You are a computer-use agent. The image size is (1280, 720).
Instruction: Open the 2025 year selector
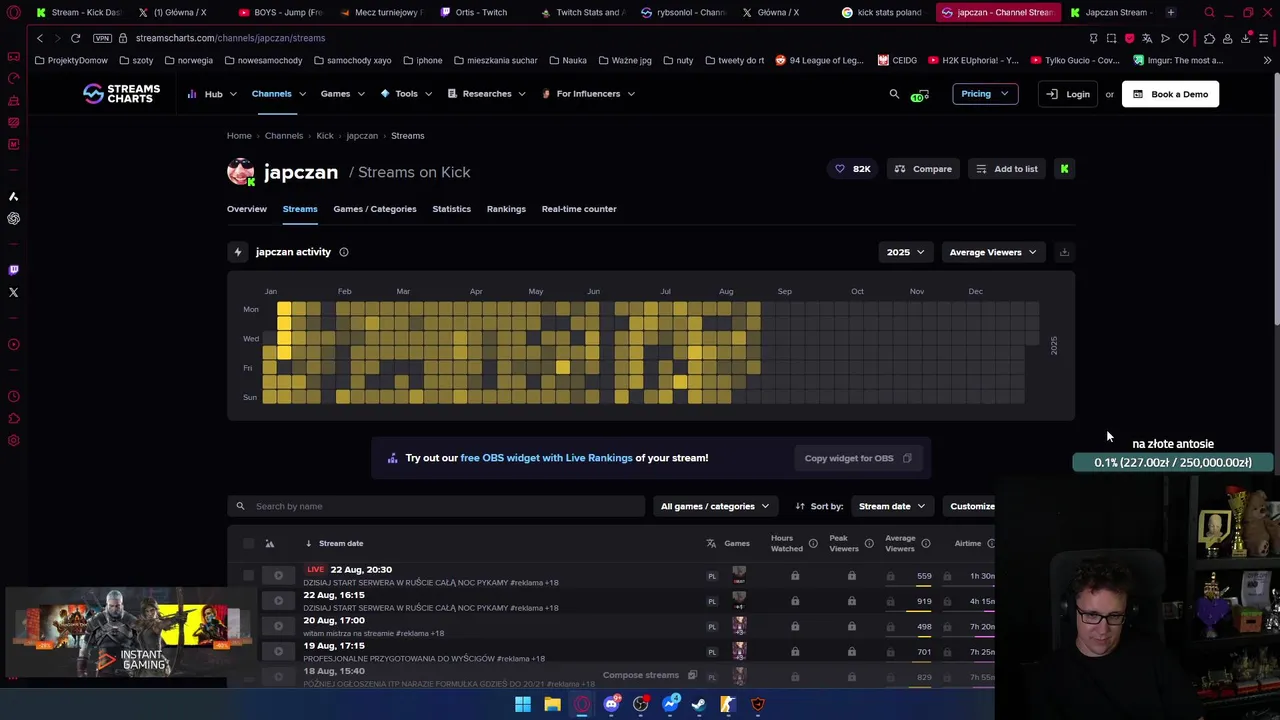905,252
